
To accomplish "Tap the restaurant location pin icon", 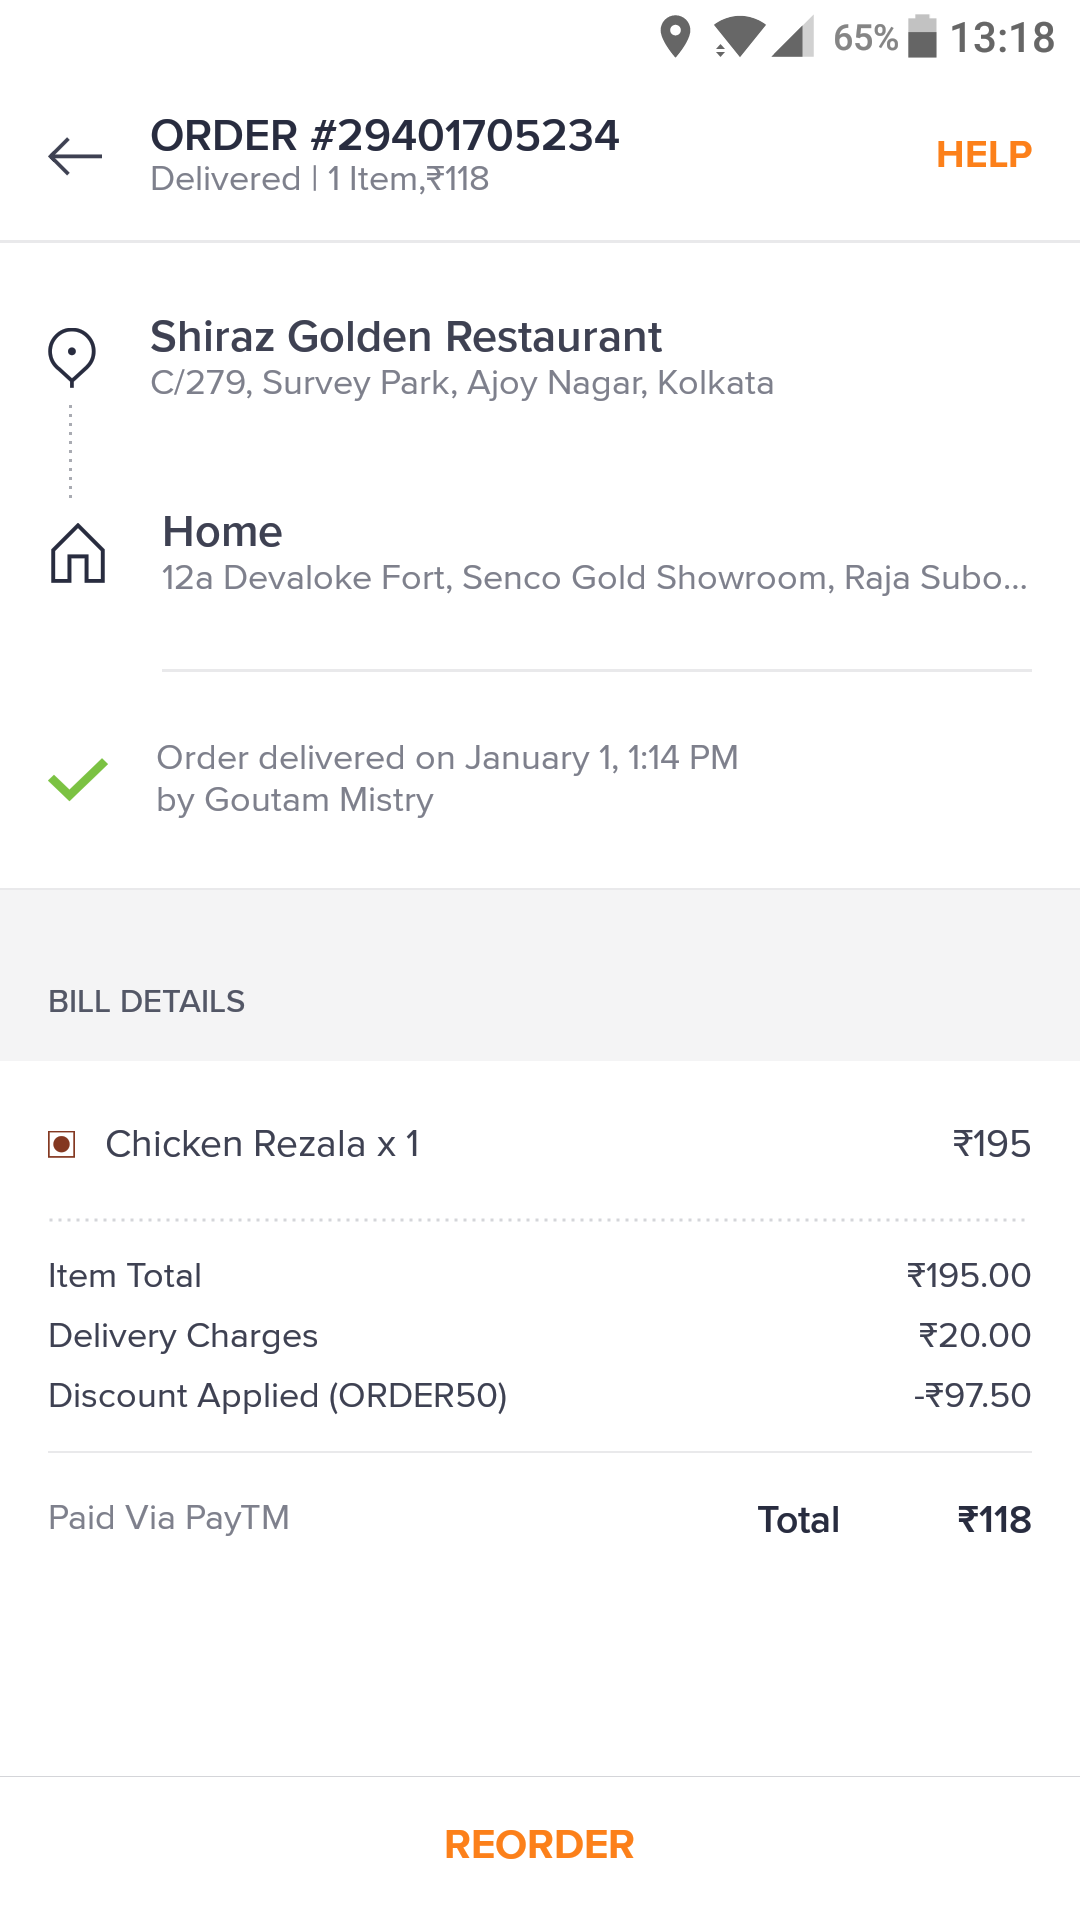I will [x=72, y=356].
